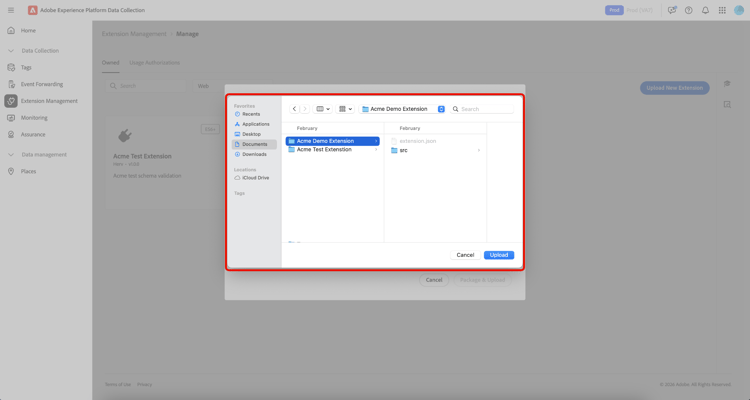Click the file dialog Search field
This screenshot has height=400, width=750.
point(482,109)
